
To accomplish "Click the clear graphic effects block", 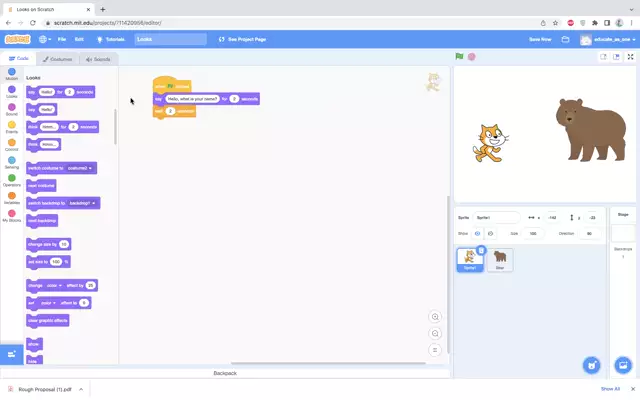I will [48, 321].
